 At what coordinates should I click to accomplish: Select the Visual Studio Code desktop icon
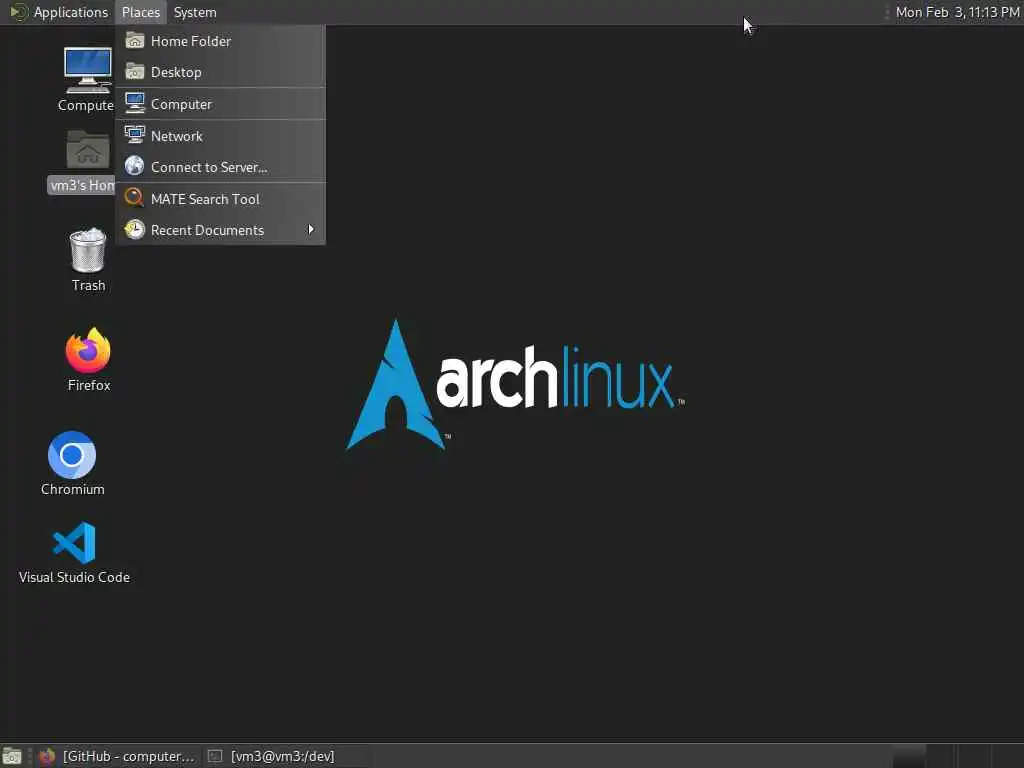pyautogui.click(x=74, y=552)
